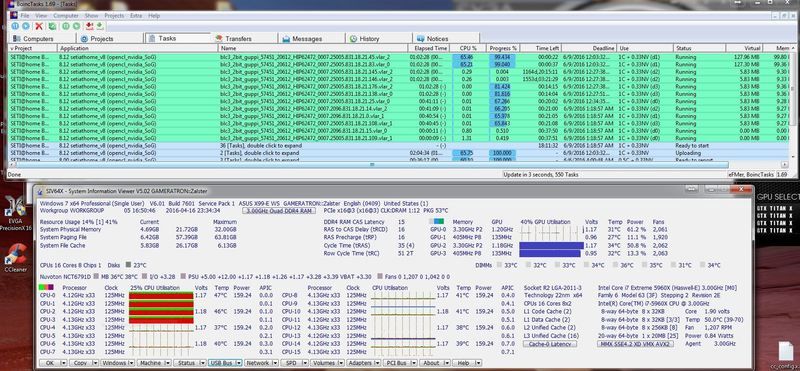This screenshot has height=371, width=800.
Task: Click the green update project toolbar icon
Action: point(53,26)
